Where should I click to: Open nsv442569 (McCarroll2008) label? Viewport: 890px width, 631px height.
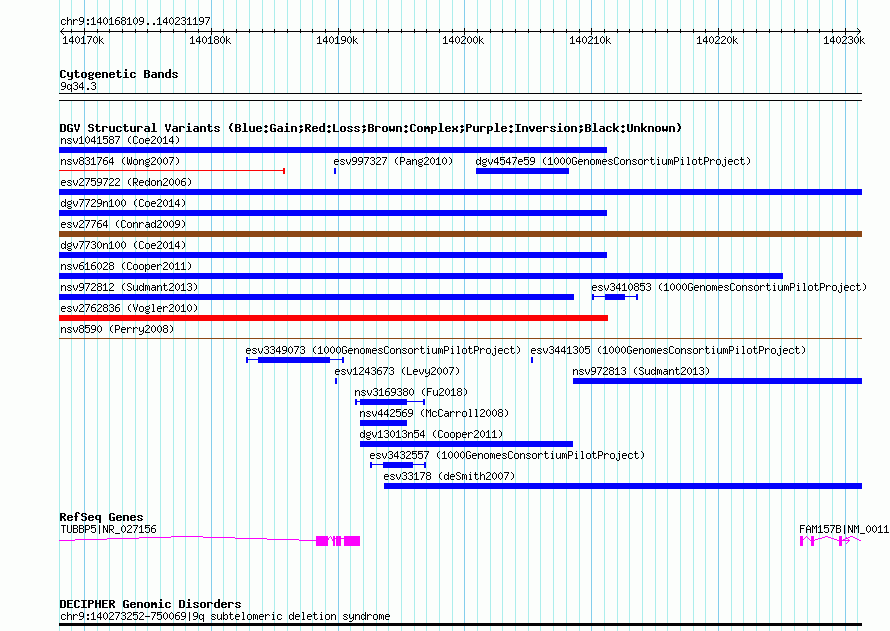(x=434, y=413)
